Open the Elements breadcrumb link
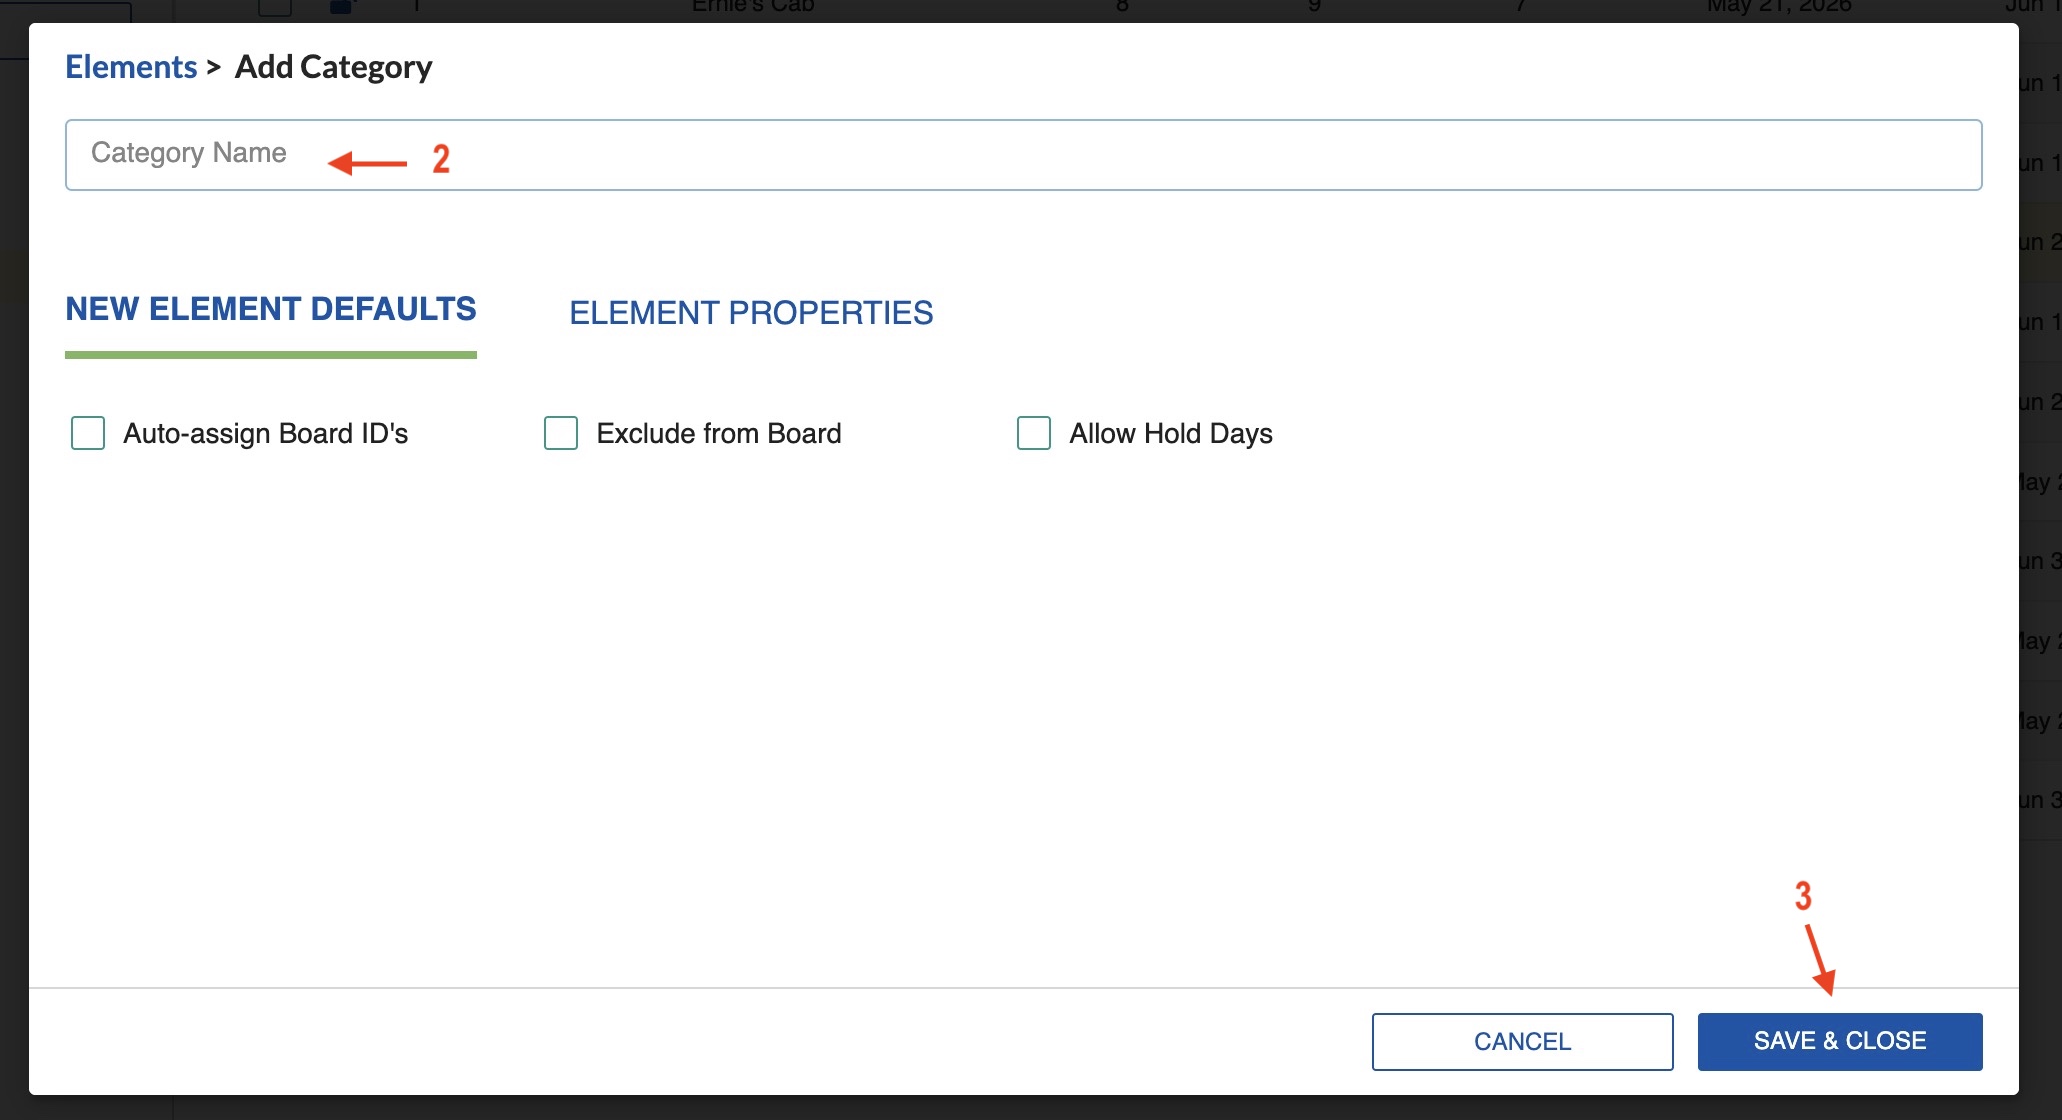Screen dimensions: 2062x1120 pos(130,66)
